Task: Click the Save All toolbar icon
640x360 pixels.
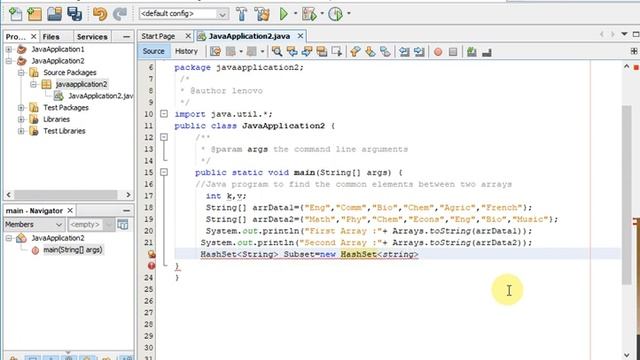Action: [x=75, y=14]
